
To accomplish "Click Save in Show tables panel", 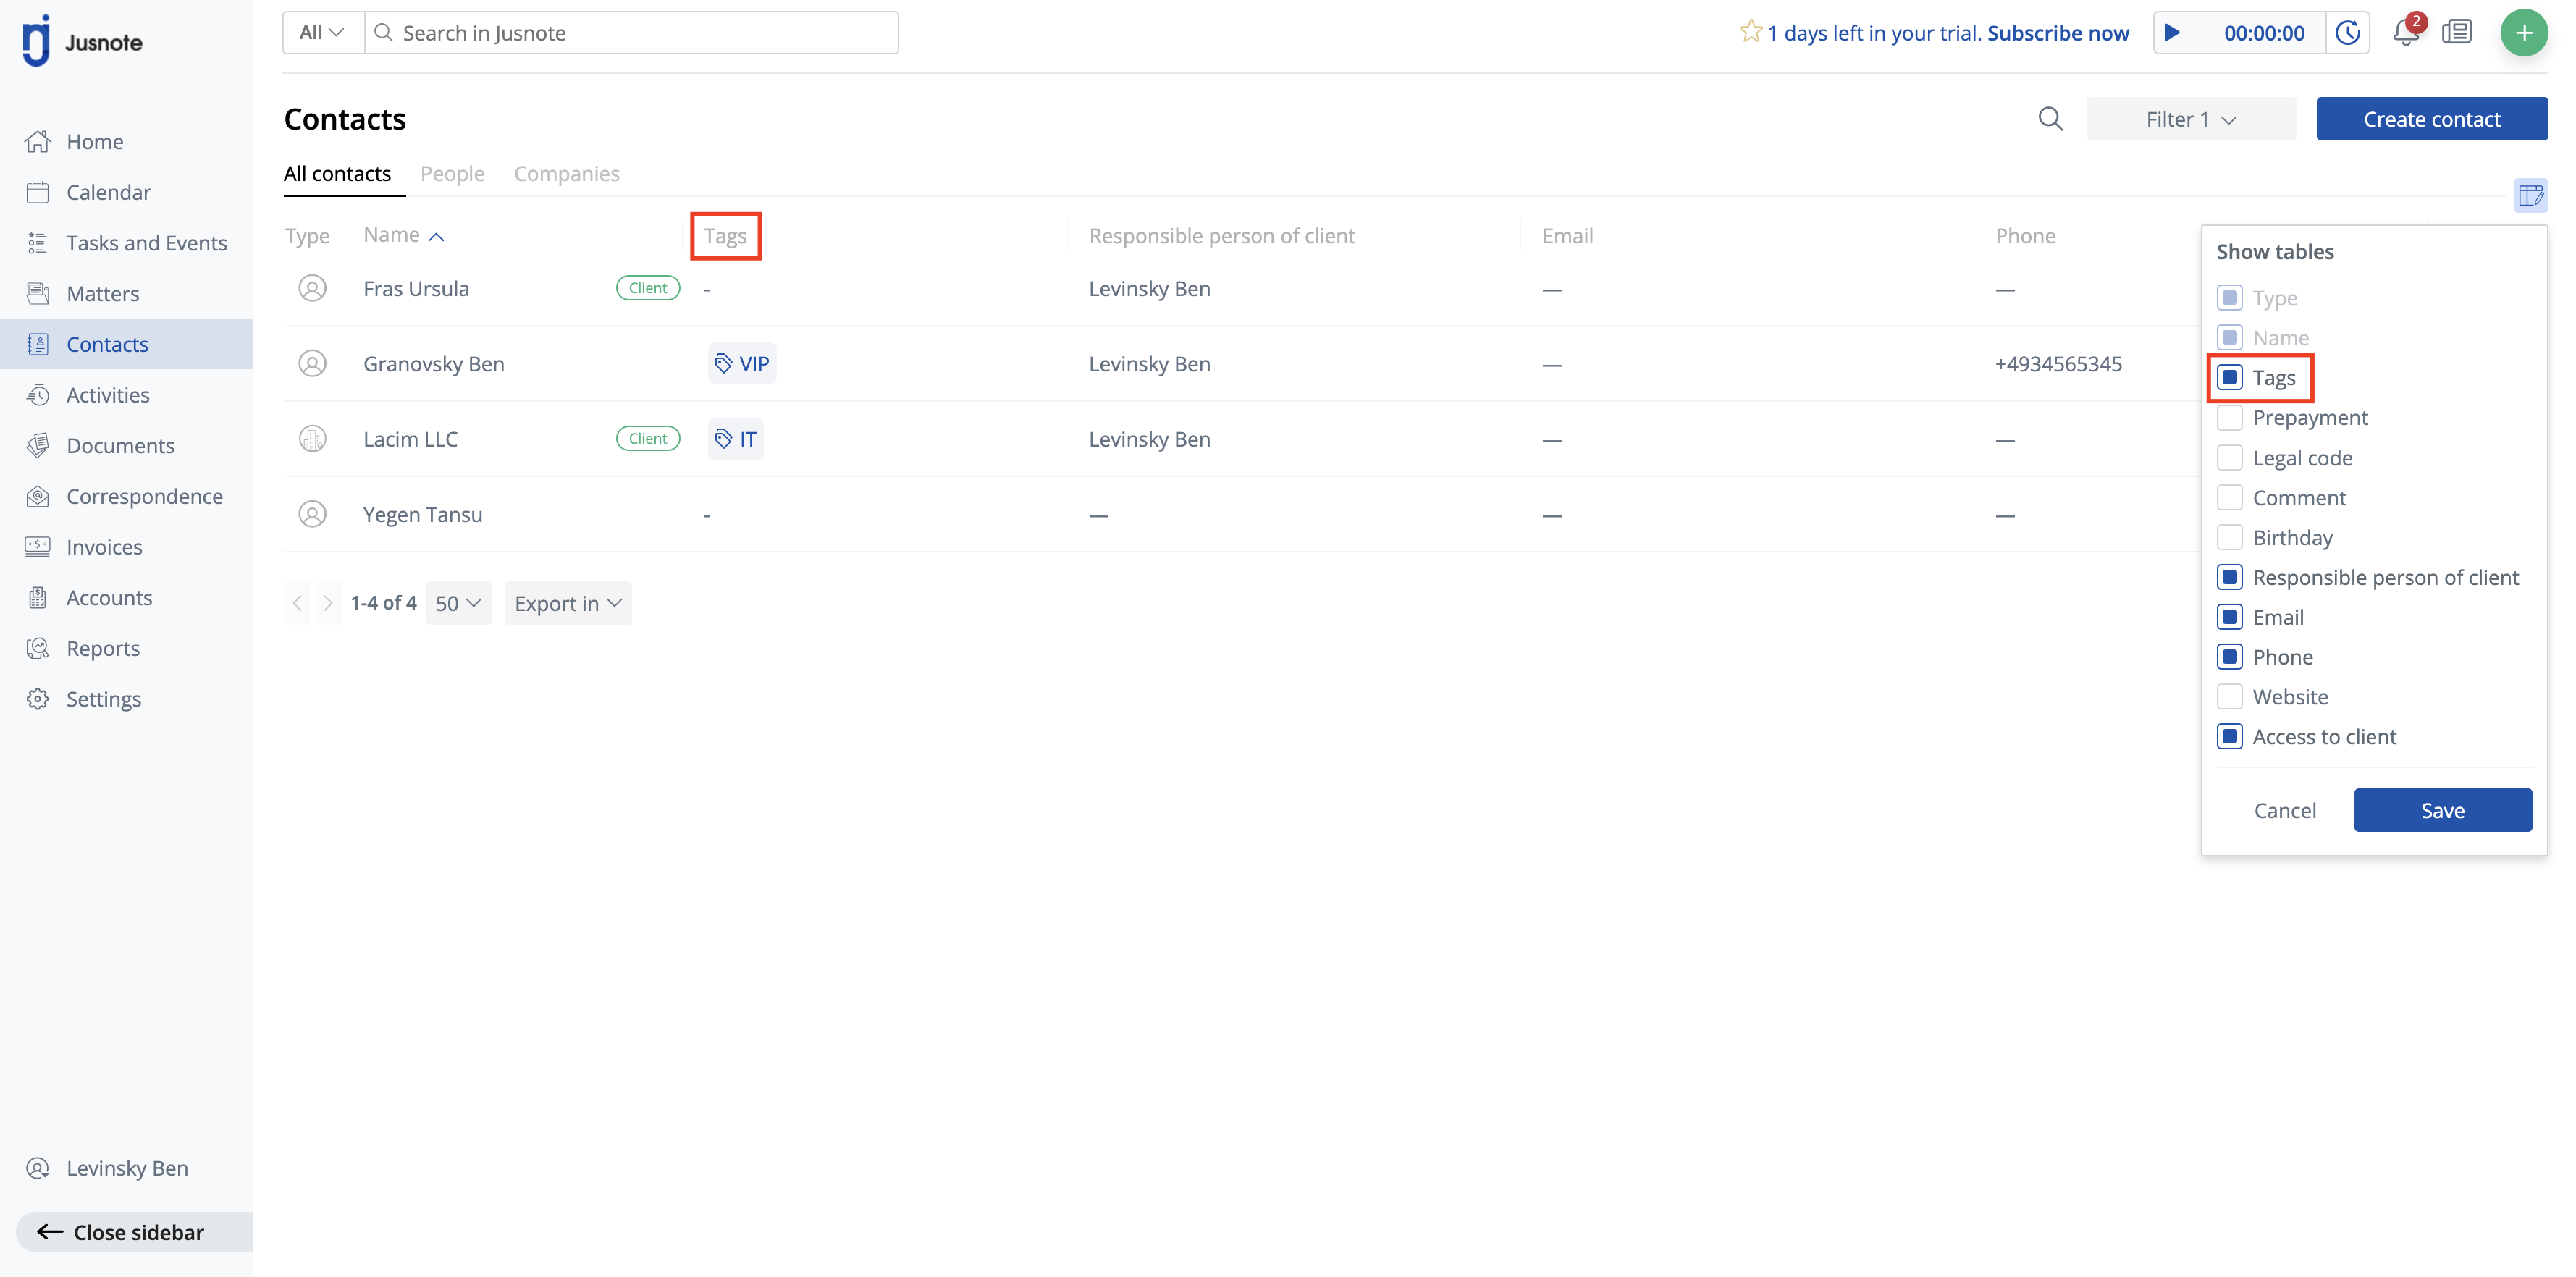I will point(2443,810).
